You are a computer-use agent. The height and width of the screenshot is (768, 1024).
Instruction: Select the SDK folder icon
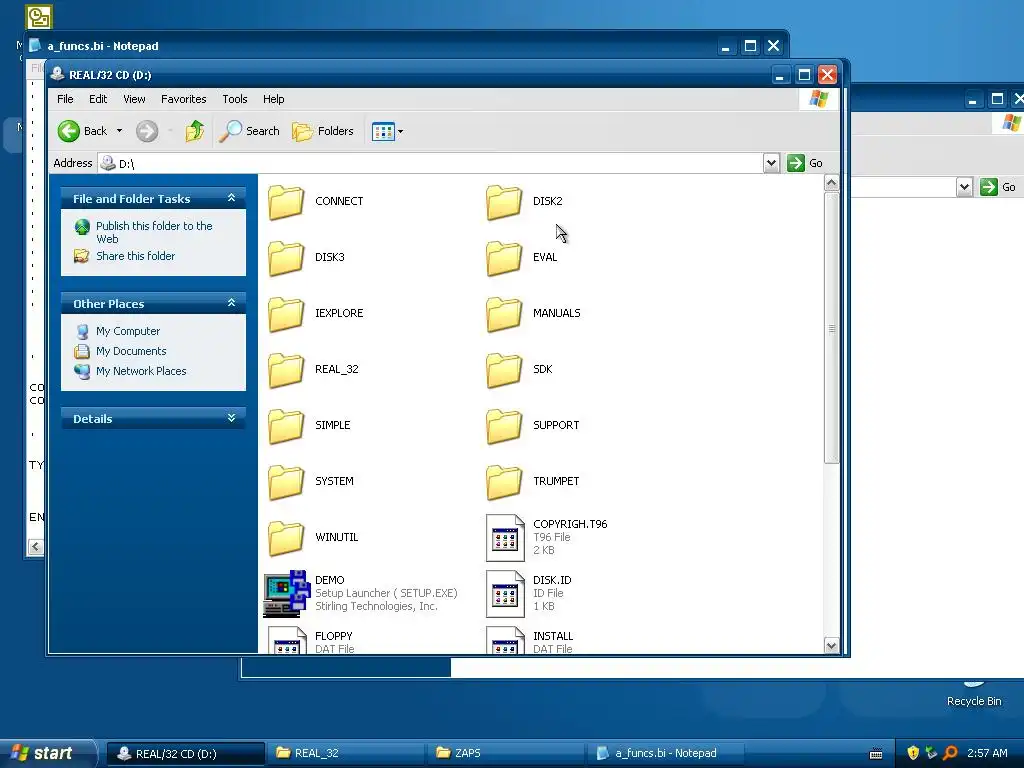(x=504, y=370)
